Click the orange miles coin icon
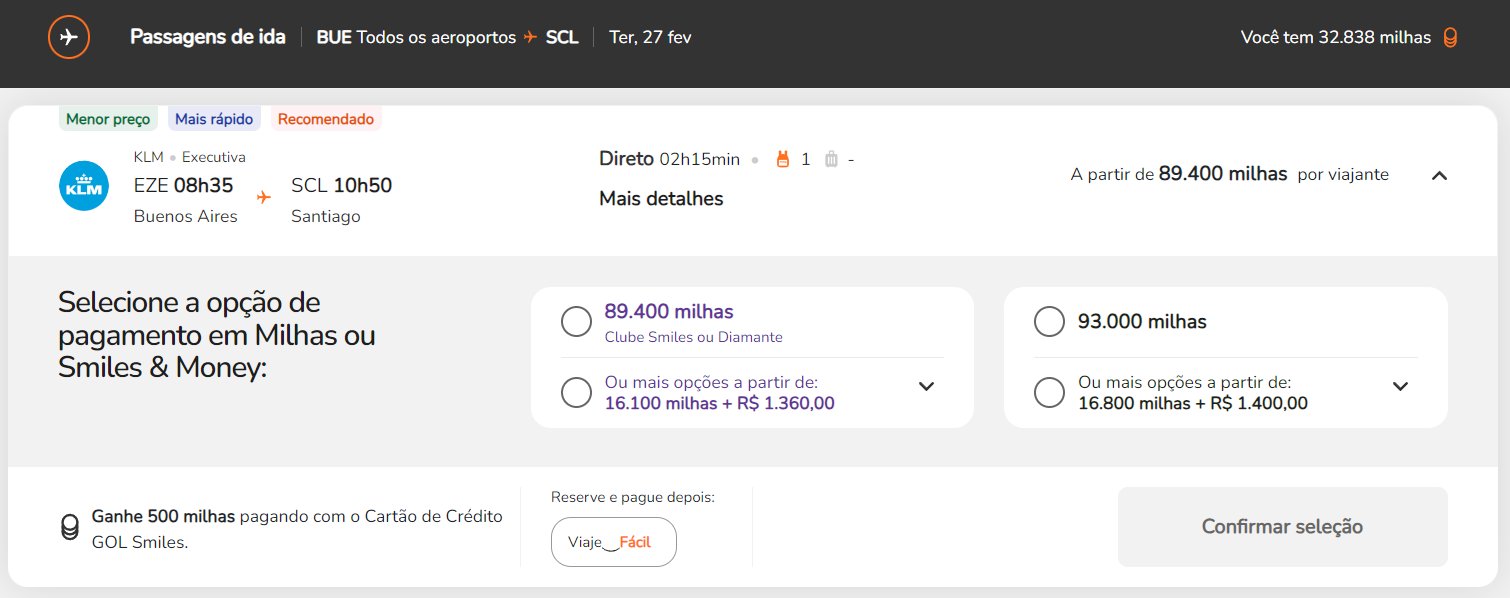Screen dimensions: 1510x598 click(1450, 38)
